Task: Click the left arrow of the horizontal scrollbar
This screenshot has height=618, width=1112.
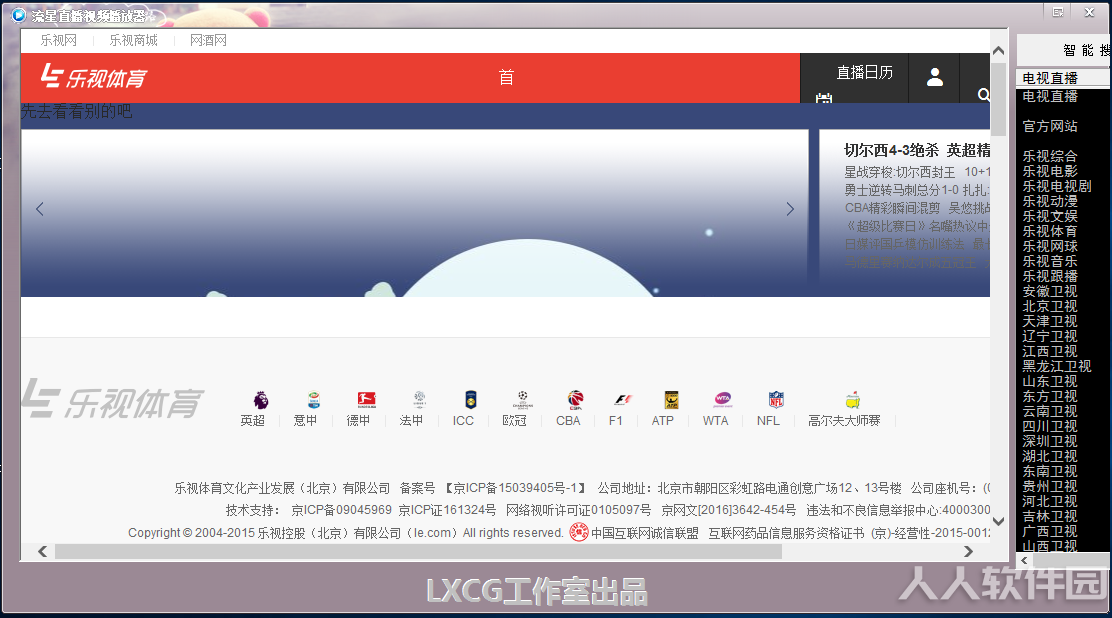Action: [x=43, y=551]
